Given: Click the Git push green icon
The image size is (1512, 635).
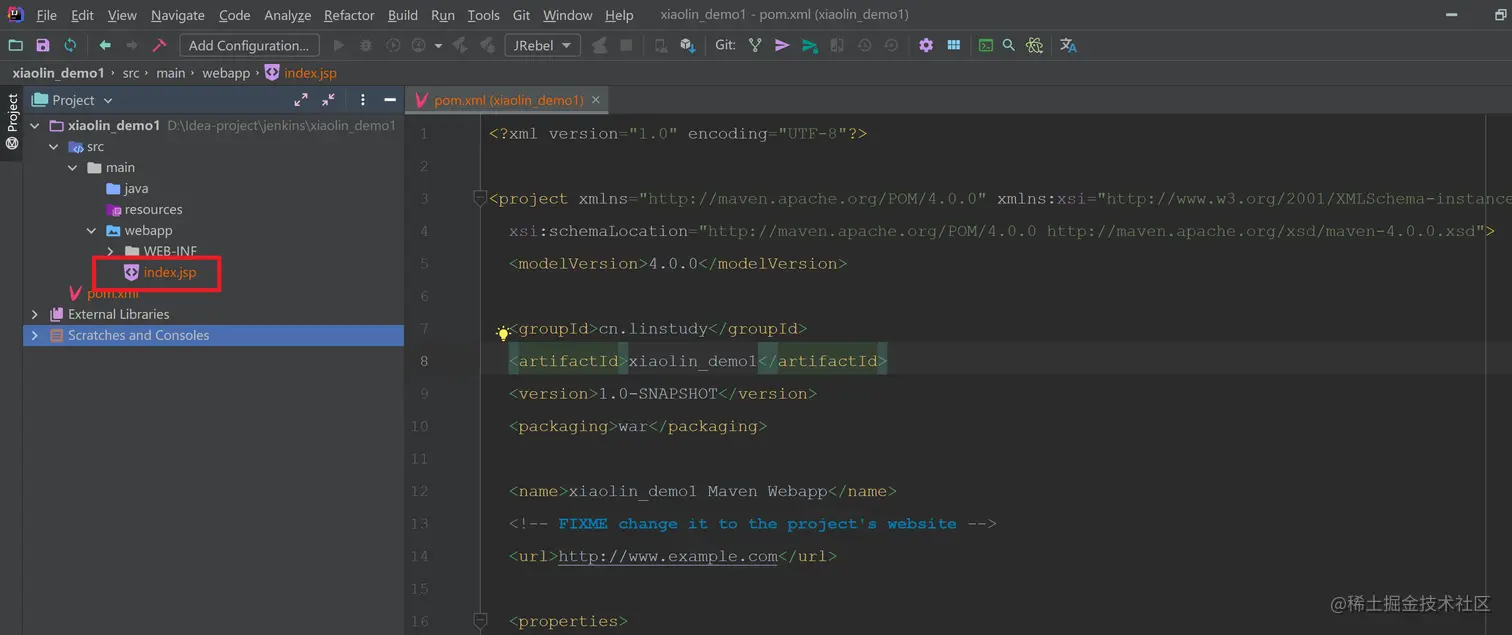Looking at the screenshot, I should tap(810, 45).
